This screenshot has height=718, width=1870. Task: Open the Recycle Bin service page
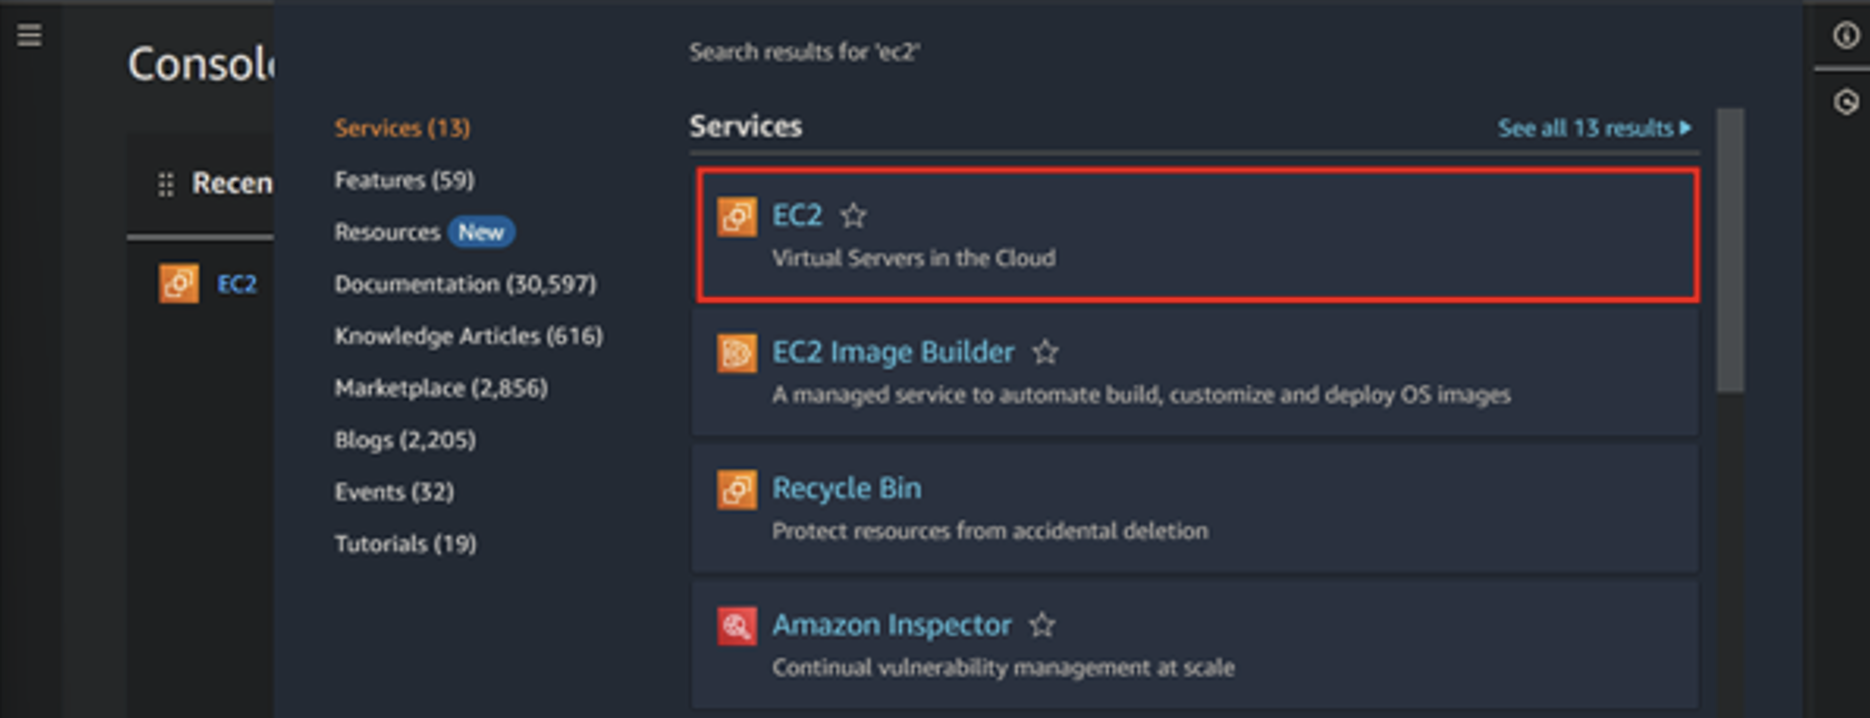click(846, 488)
